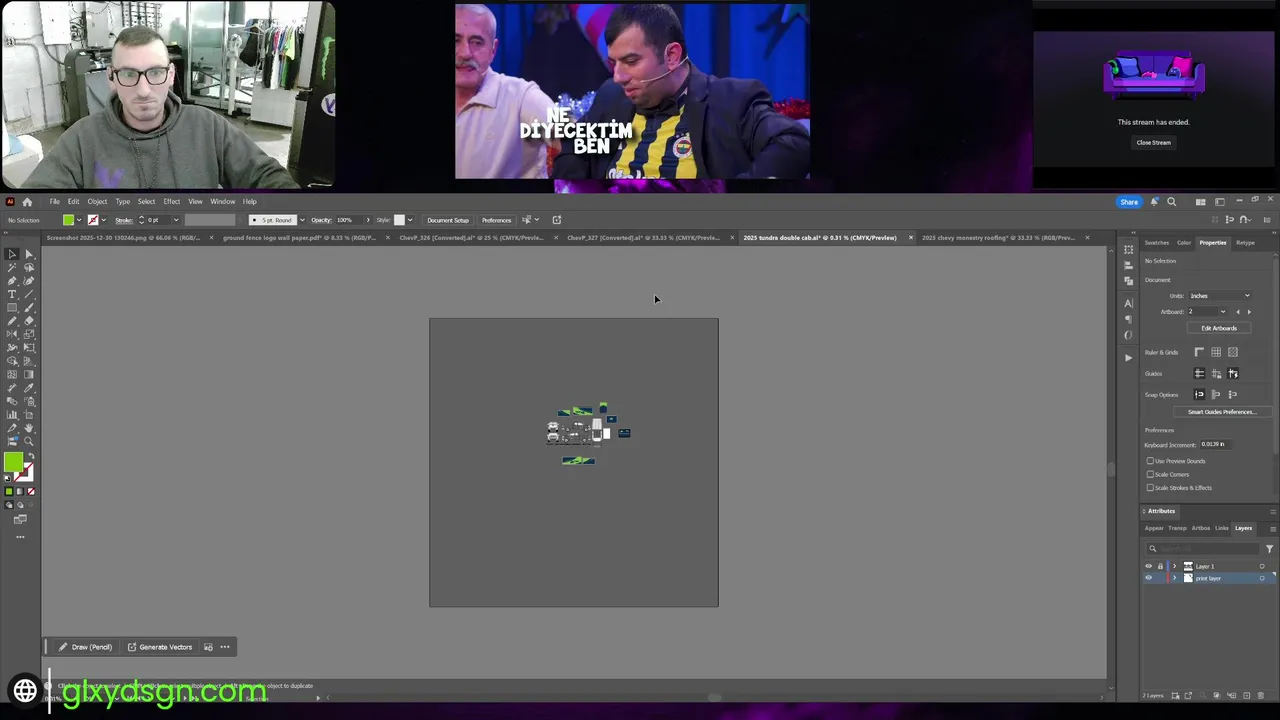The height and width of the screenshot is (720, 1280).
Task: Select the Hand tool
Action: 28,428
